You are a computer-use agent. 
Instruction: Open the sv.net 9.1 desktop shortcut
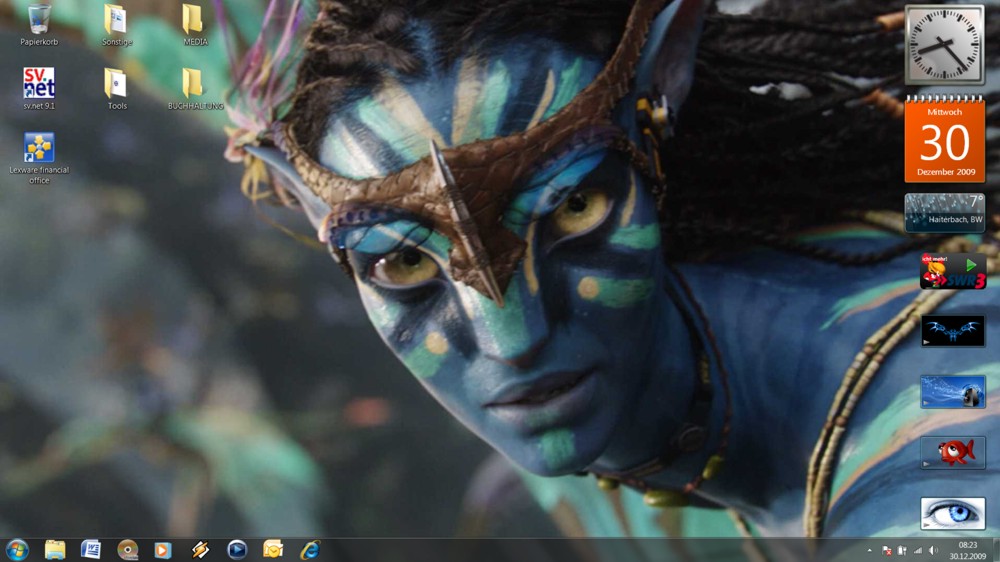click(x=39, y=83)
